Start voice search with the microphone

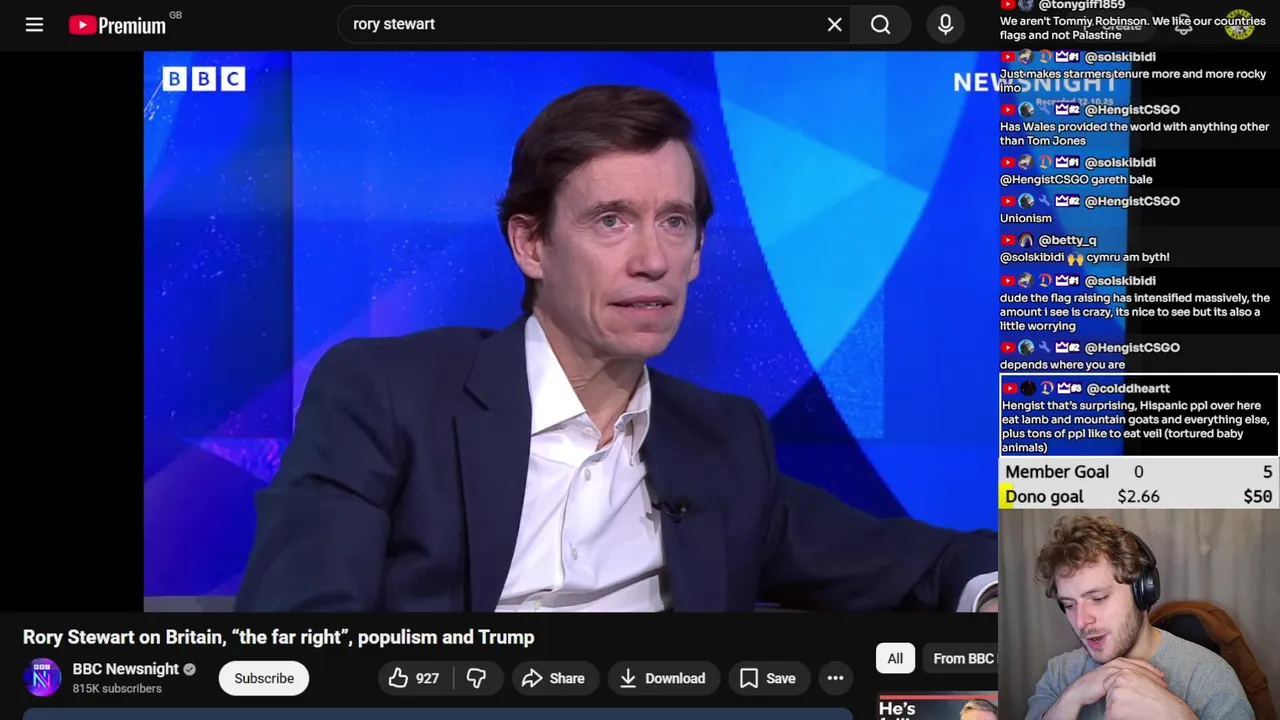tap(945, 24)
